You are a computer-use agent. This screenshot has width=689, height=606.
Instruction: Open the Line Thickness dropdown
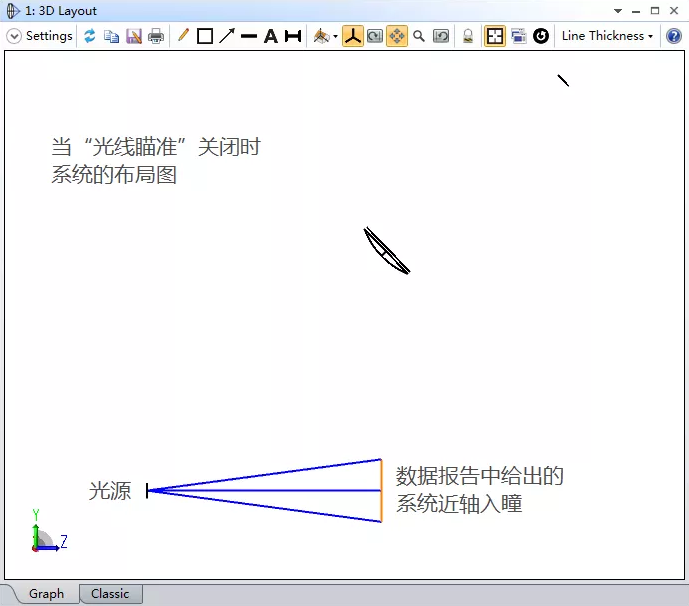pos(607,36)
